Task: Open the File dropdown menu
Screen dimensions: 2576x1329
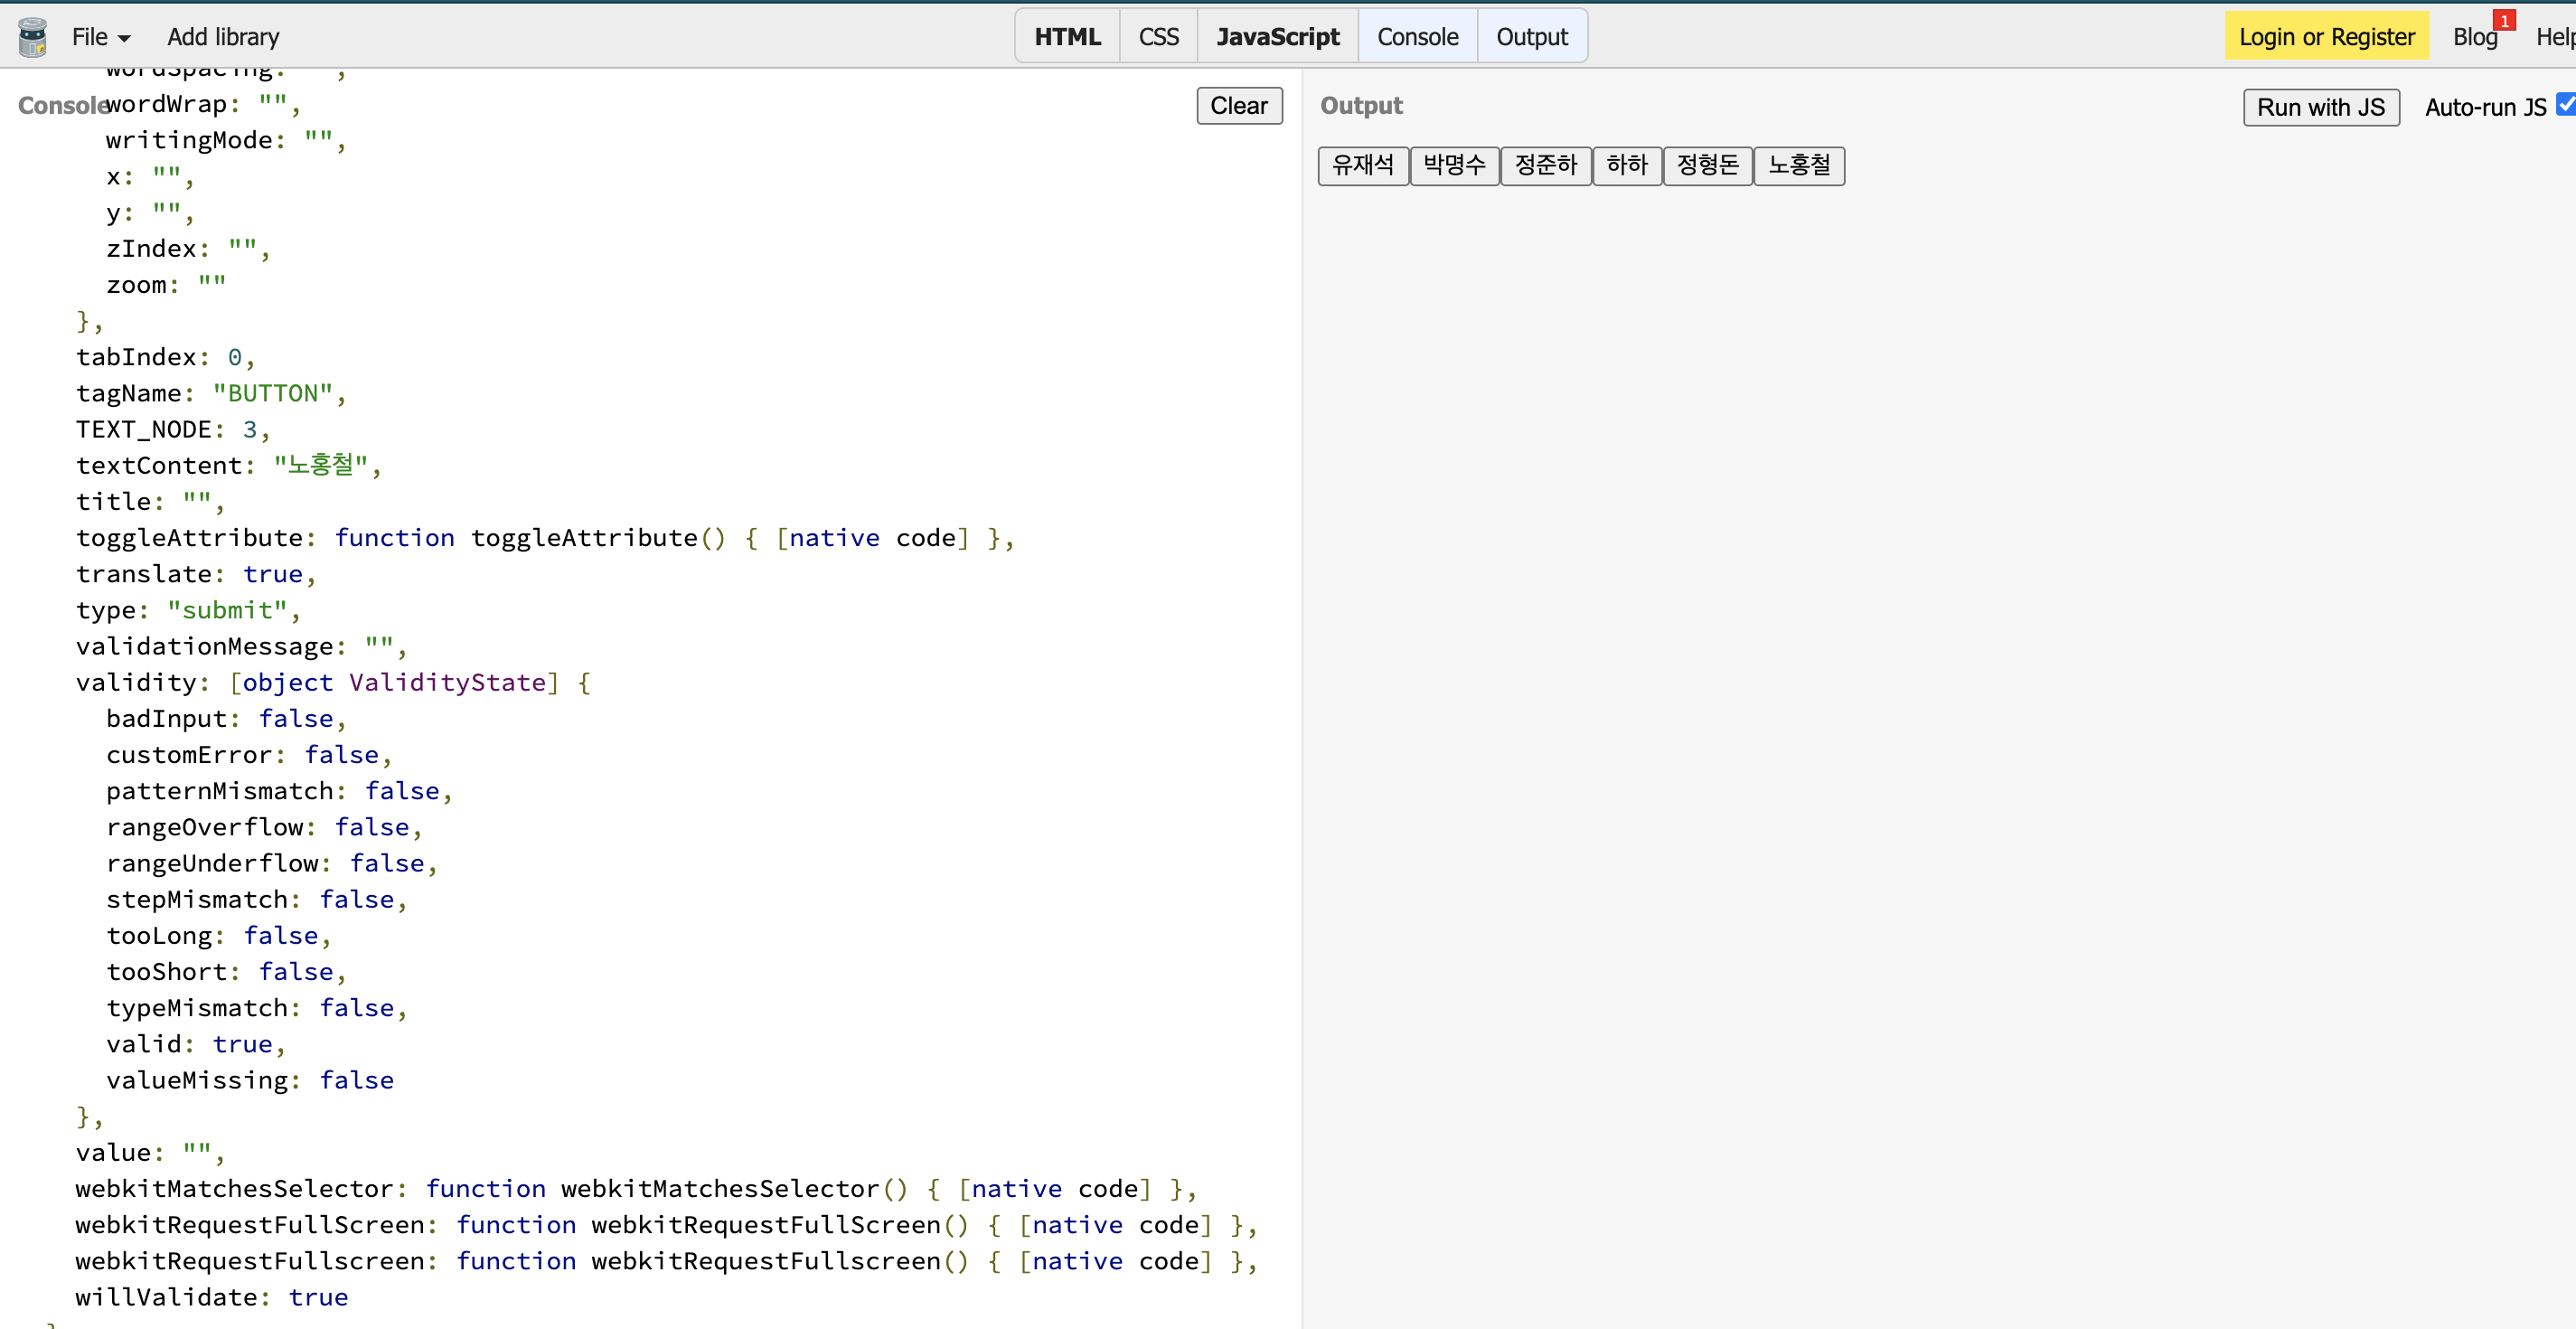Action: point(100,37)
